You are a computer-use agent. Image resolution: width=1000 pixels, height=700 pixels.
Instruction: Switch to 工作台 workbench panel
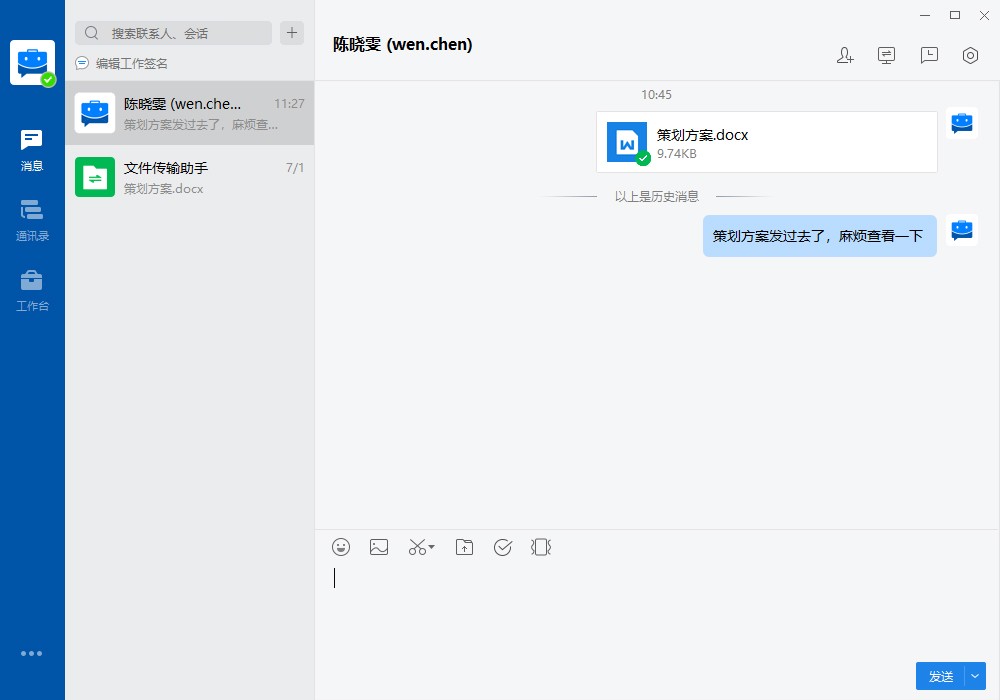pos(32,290)
